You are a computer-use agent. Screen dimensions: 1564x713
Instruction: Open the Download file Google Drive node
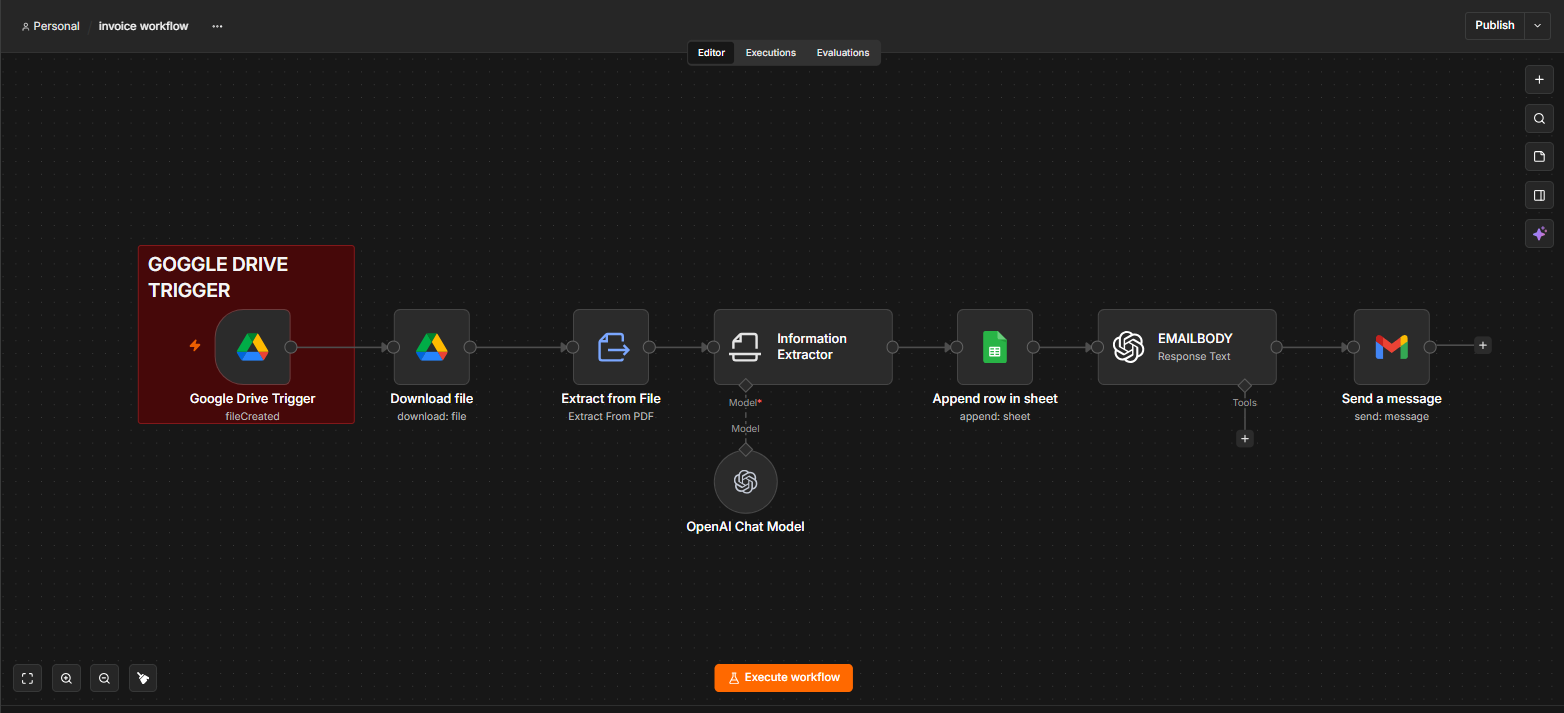pyautogui.click(x=432, y=347)
